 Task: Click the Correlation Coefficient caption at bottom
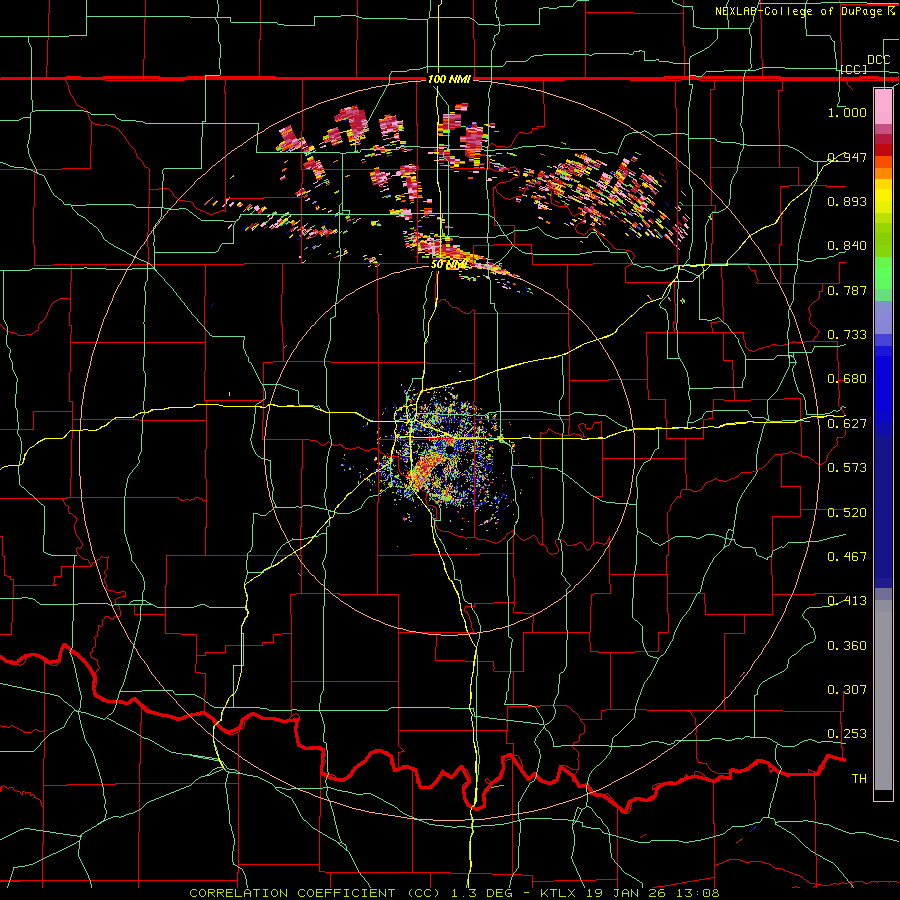coord(454,893)
